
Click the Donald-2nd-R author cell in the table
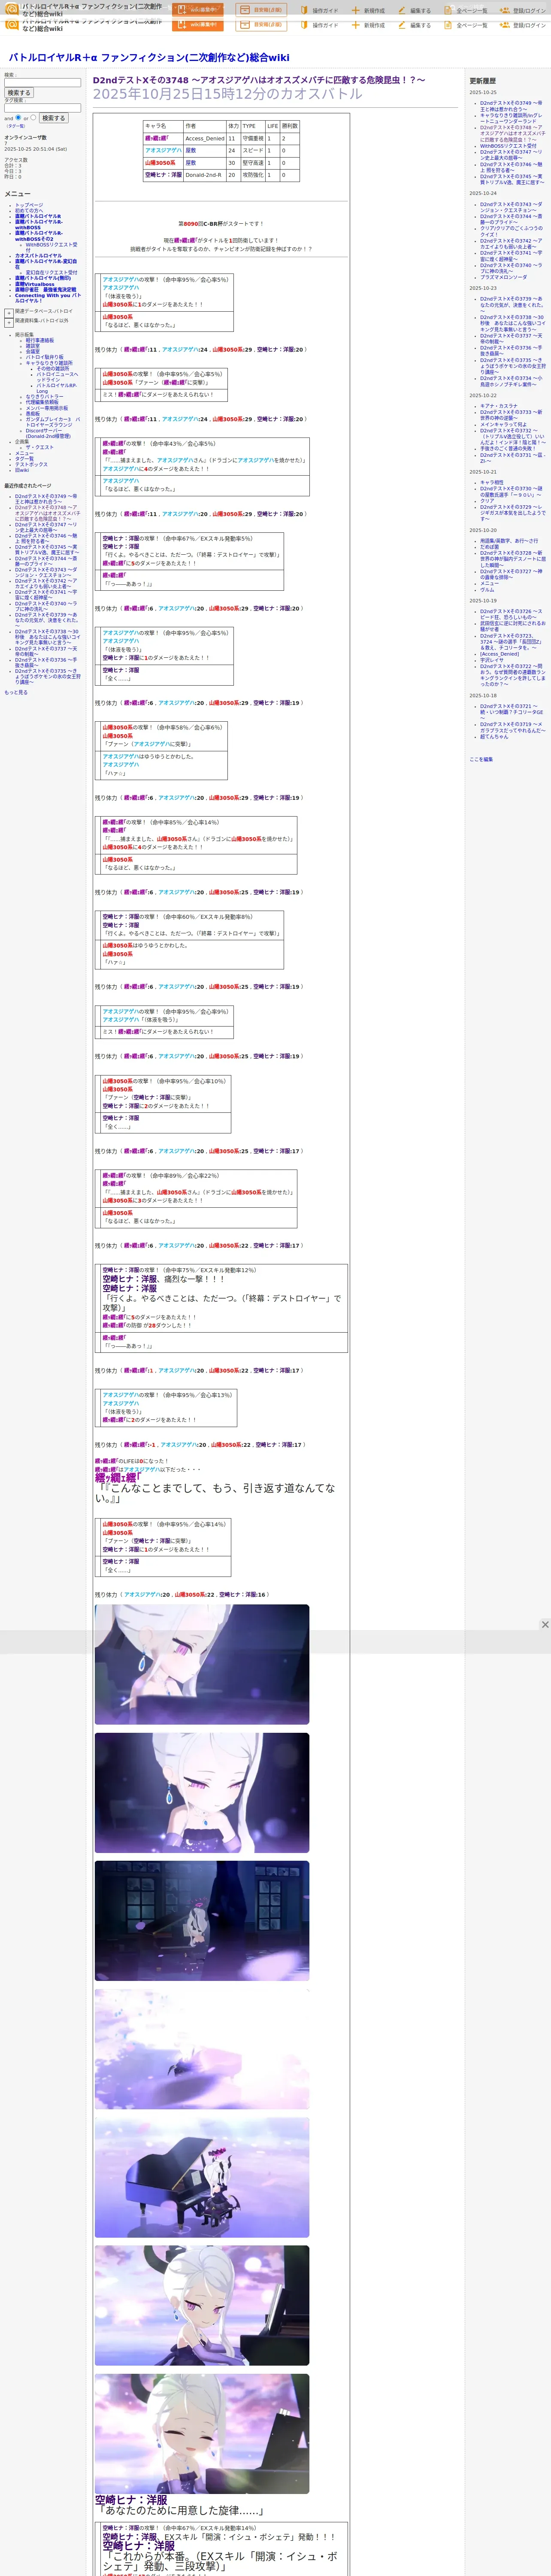tap(205, 175)
